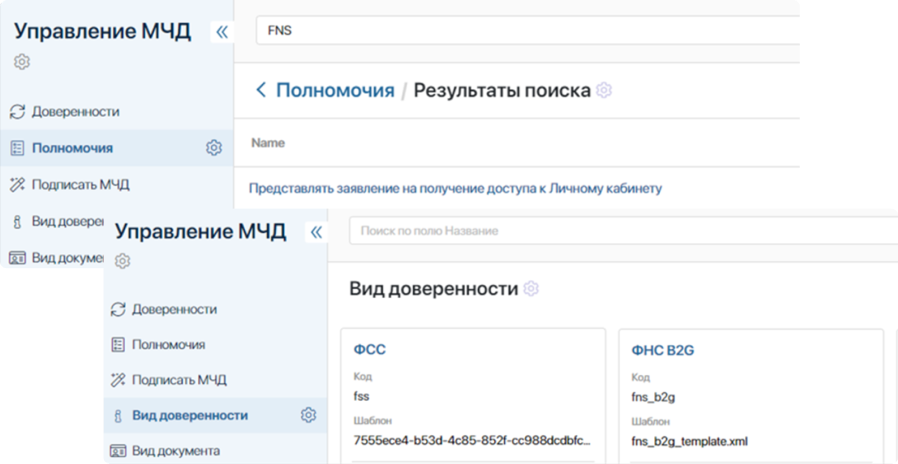Click gear next to Вид доверенности sidebar item
This screenshot has height=464, width=898.
(x=309, y=415)
